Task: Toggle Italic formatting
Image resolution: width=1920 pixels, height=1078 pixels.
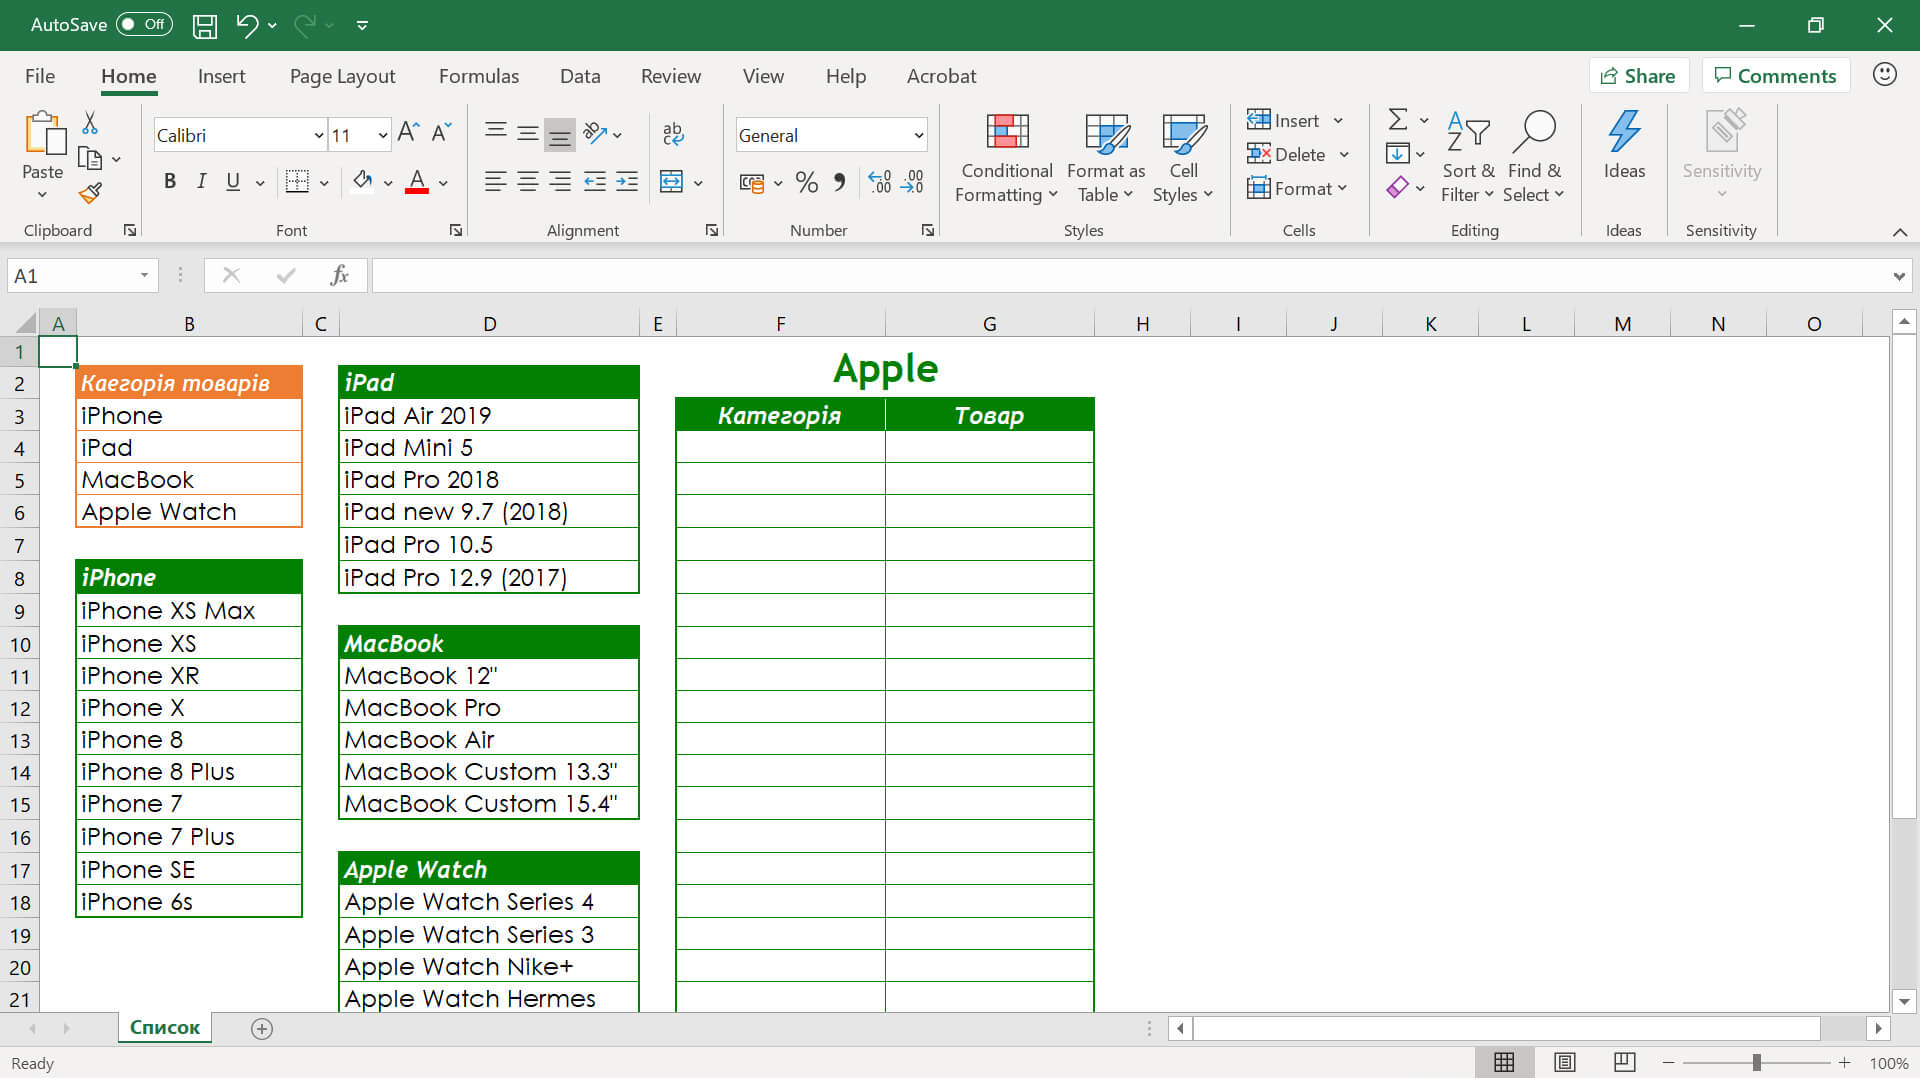Action: coord(202,181)
